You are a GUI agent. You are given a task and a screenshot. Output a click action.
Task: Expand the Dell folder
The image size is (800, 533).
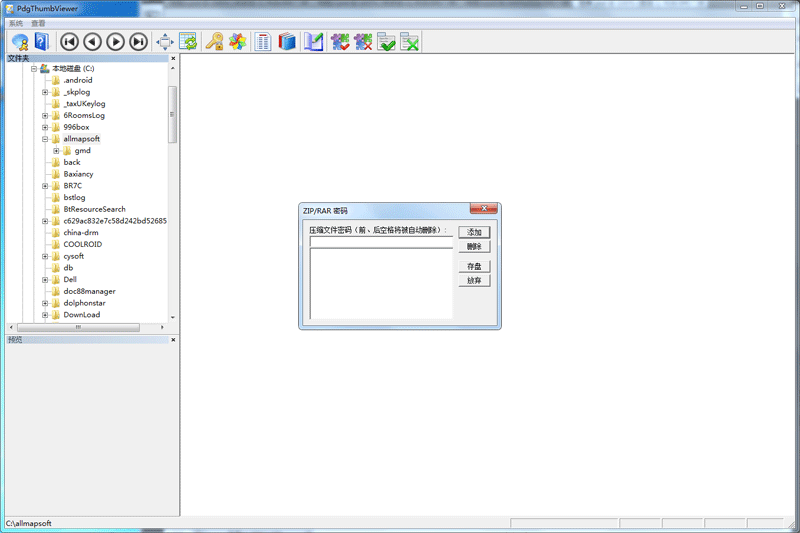coord(45,280)
